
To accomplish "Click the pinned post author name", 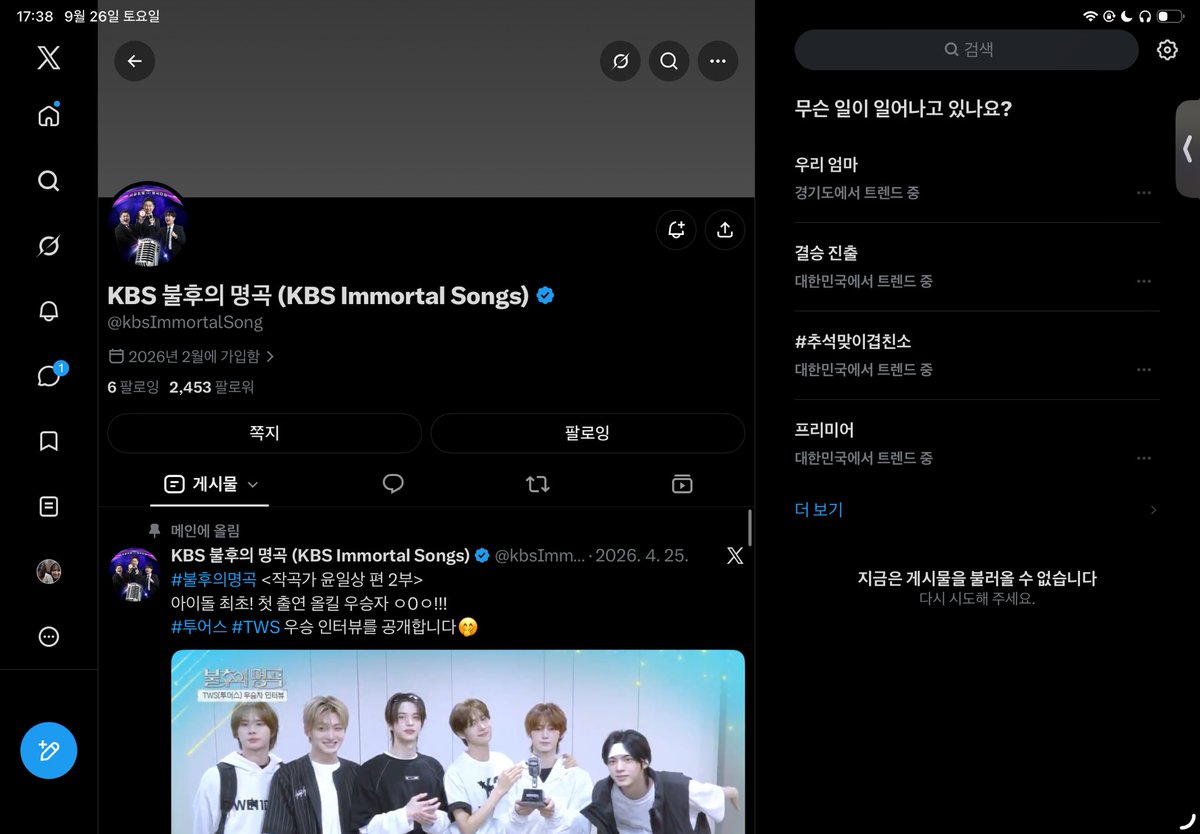I will click(x=320, y=556).
